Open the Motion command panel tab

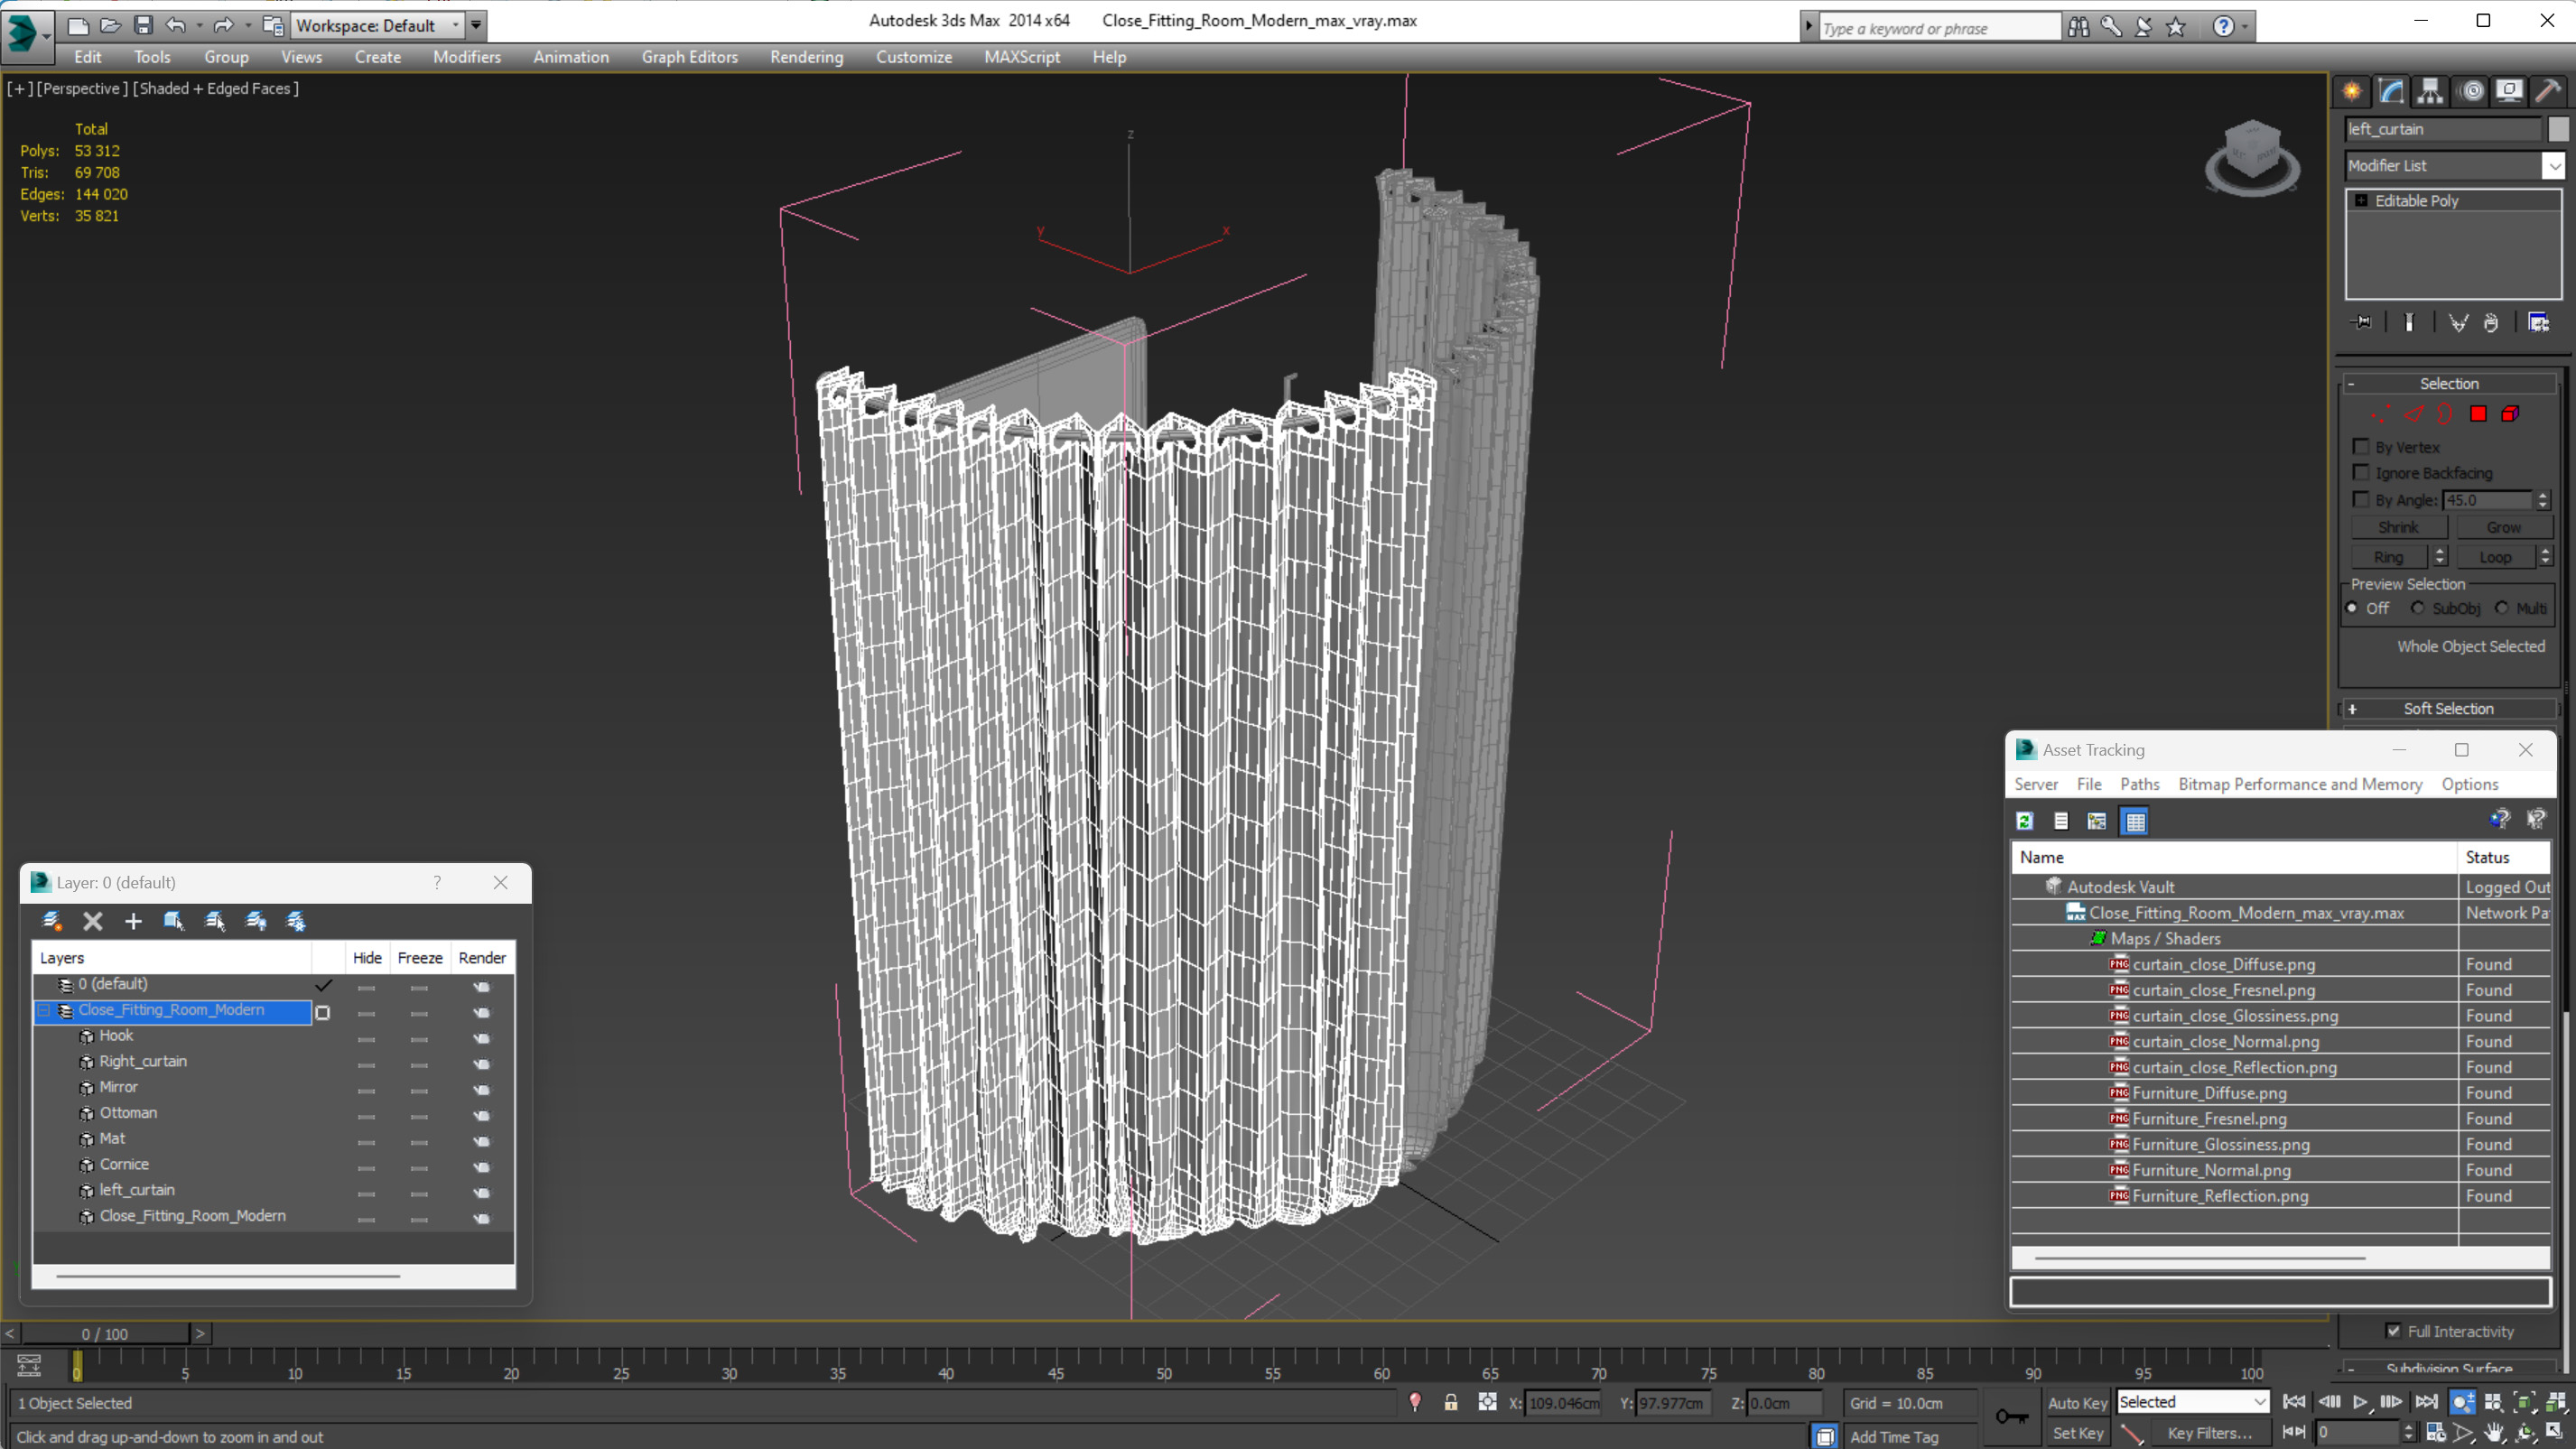point(2471,91)
